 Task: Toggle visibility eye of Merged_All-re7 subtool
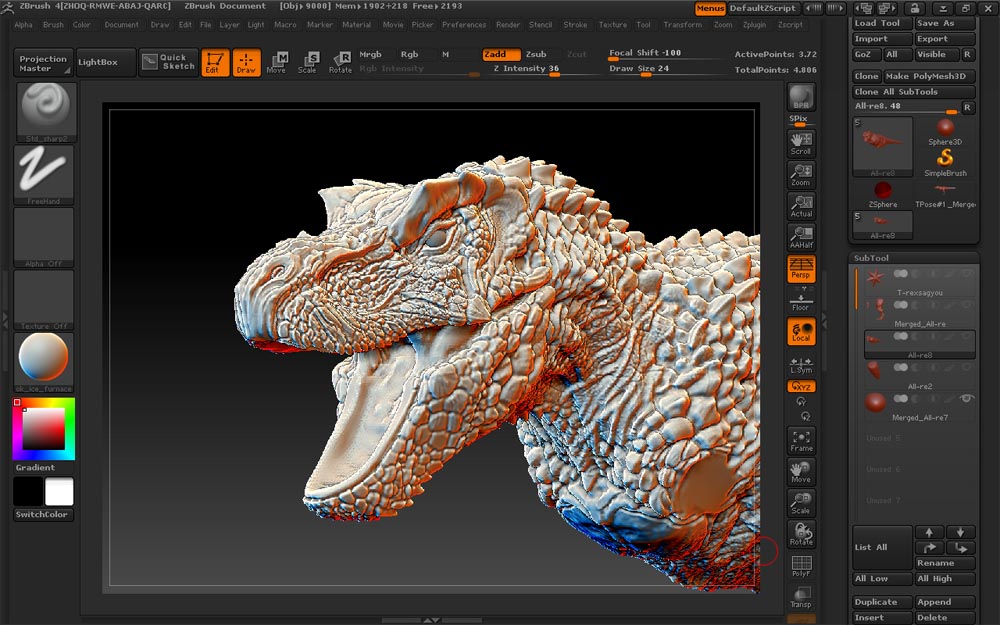tap(967, 399)
